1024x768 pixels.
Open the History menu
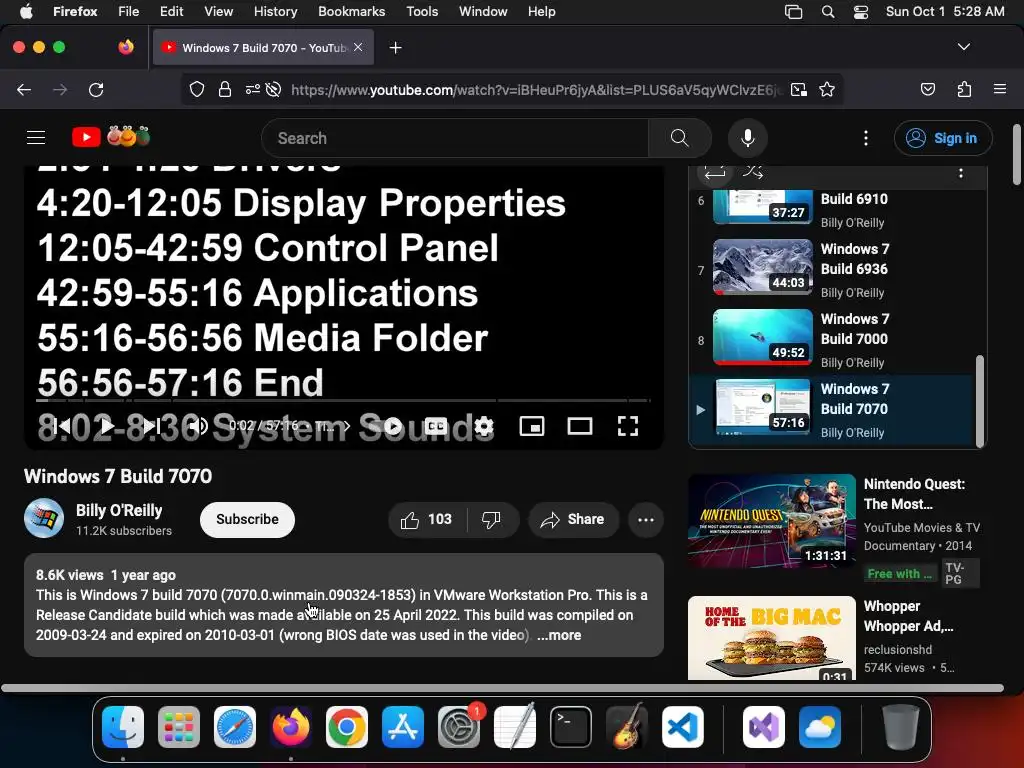click(x=275, y=12)
